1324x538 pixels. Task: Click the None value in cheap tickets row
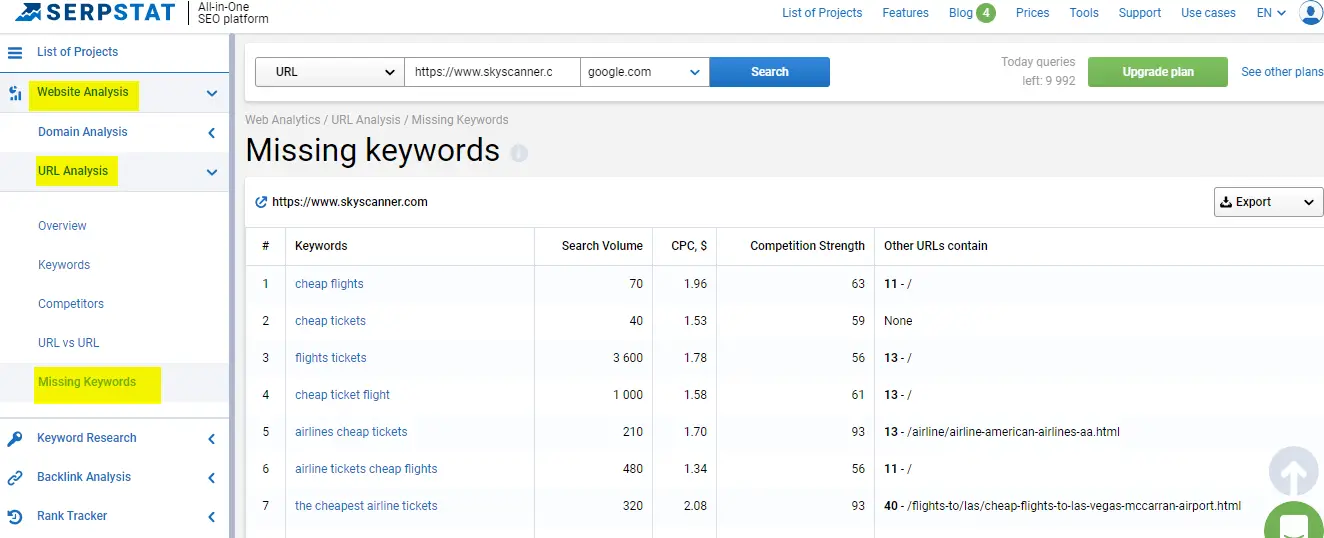[x=898, y=321]
